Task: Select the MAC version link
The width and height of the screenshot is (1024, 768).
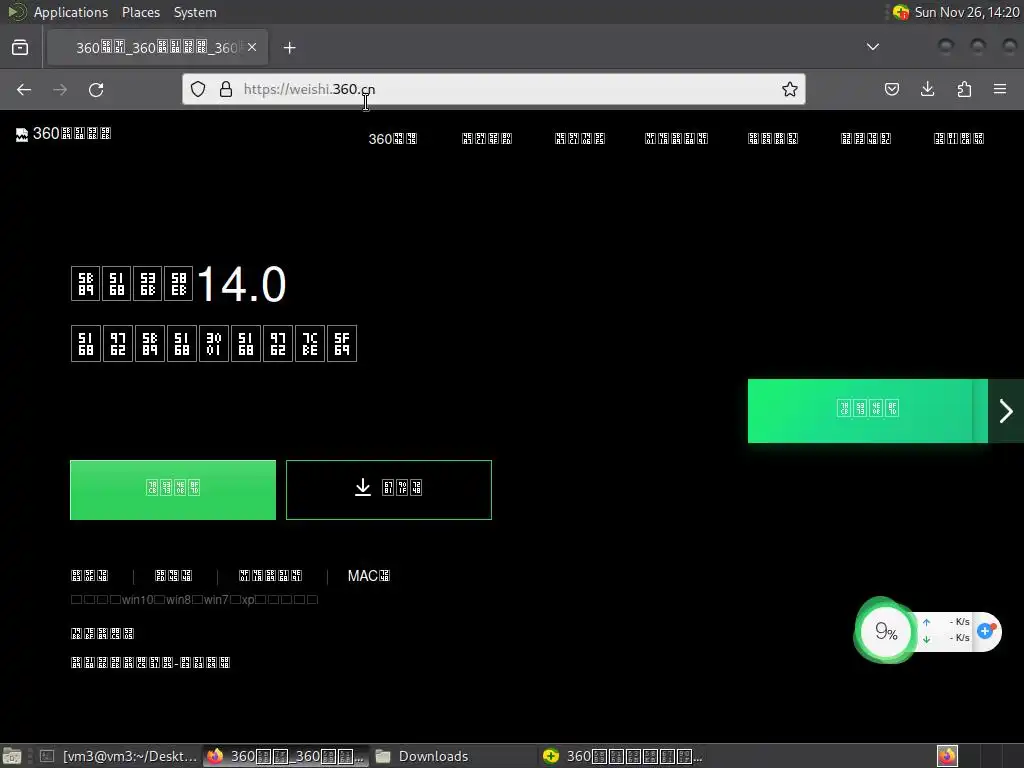Action: pyautogui.click(x=369, y=576)
